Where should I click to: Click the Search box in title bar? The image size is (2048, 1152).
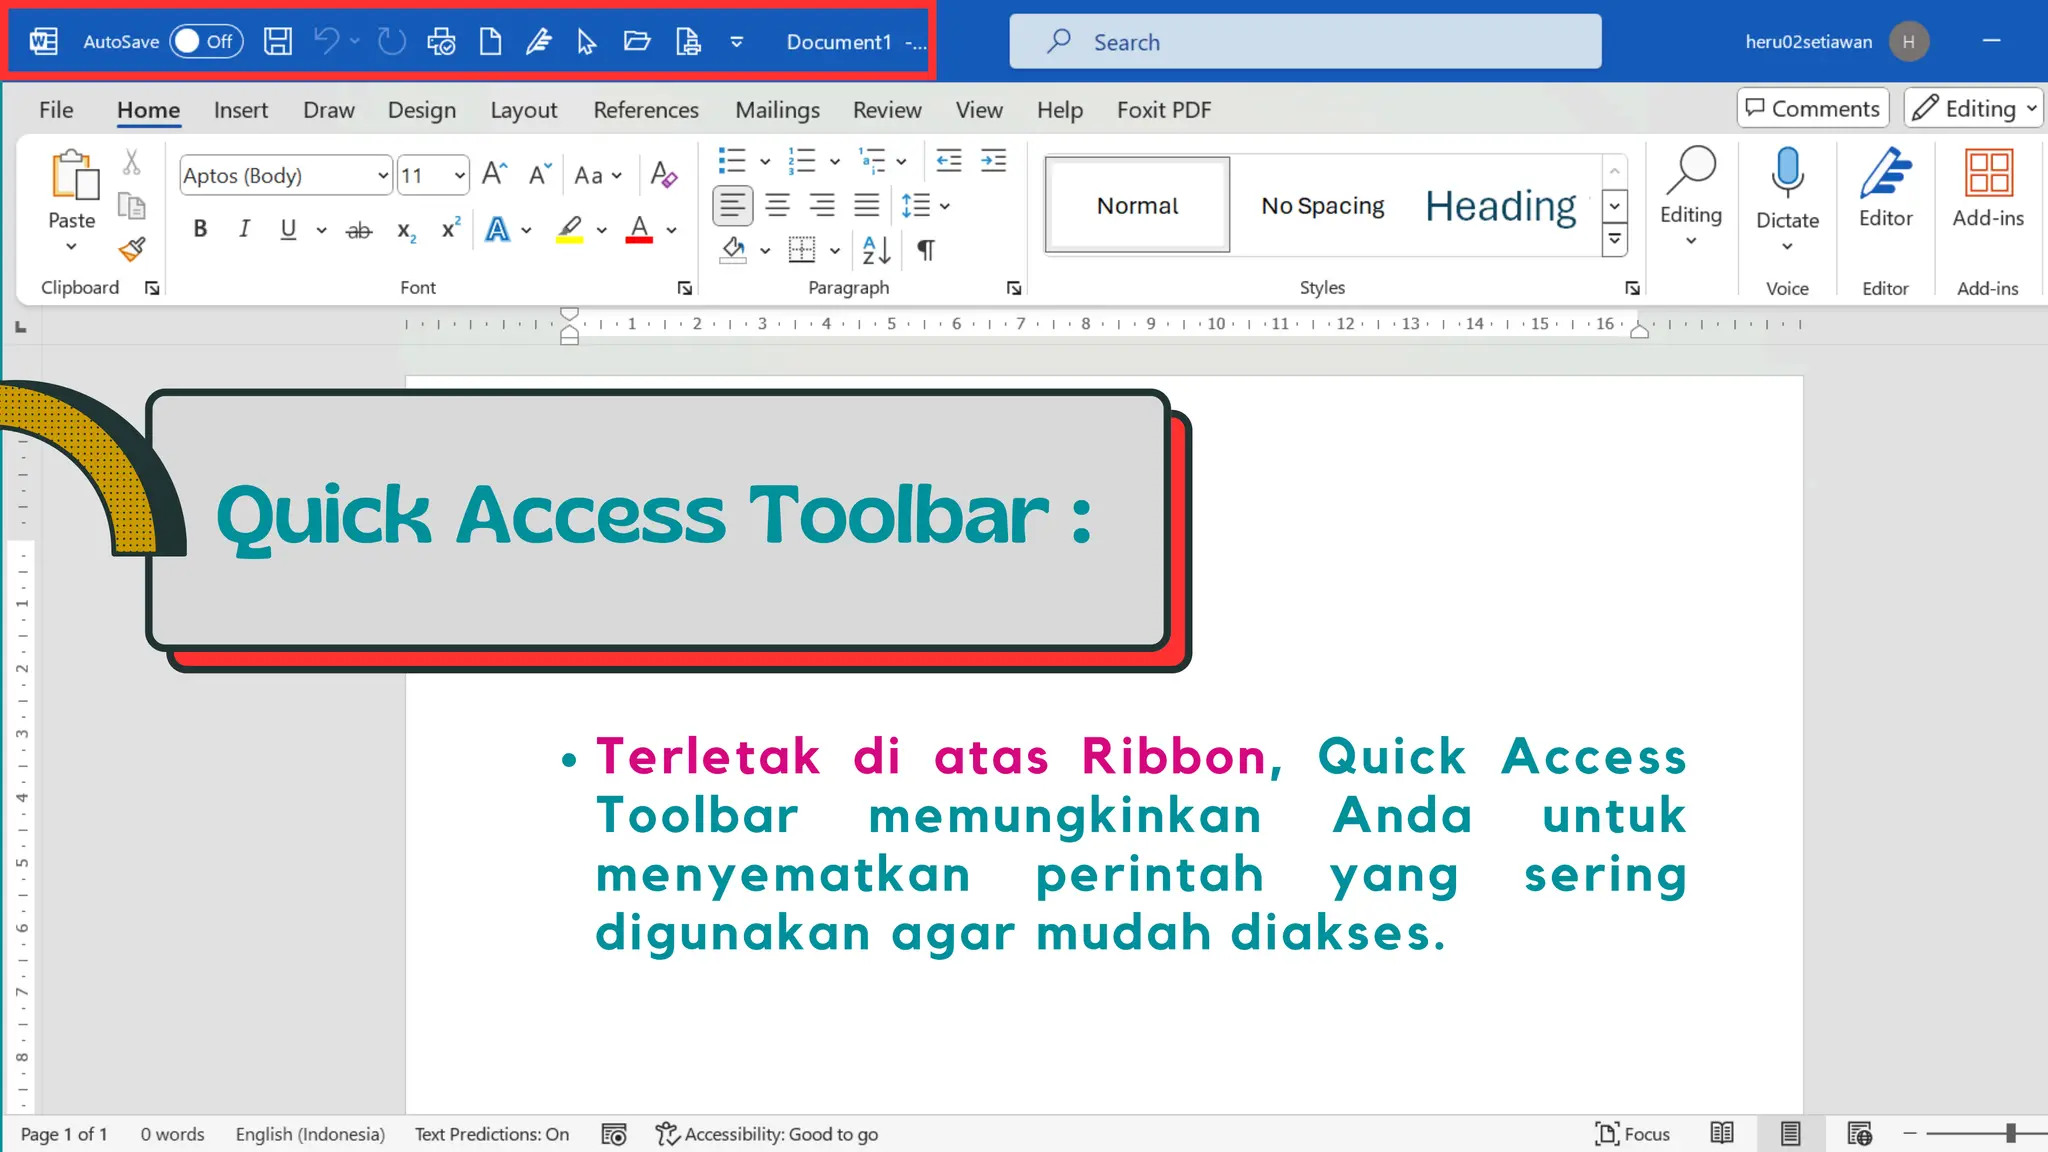pos(1305,42)
